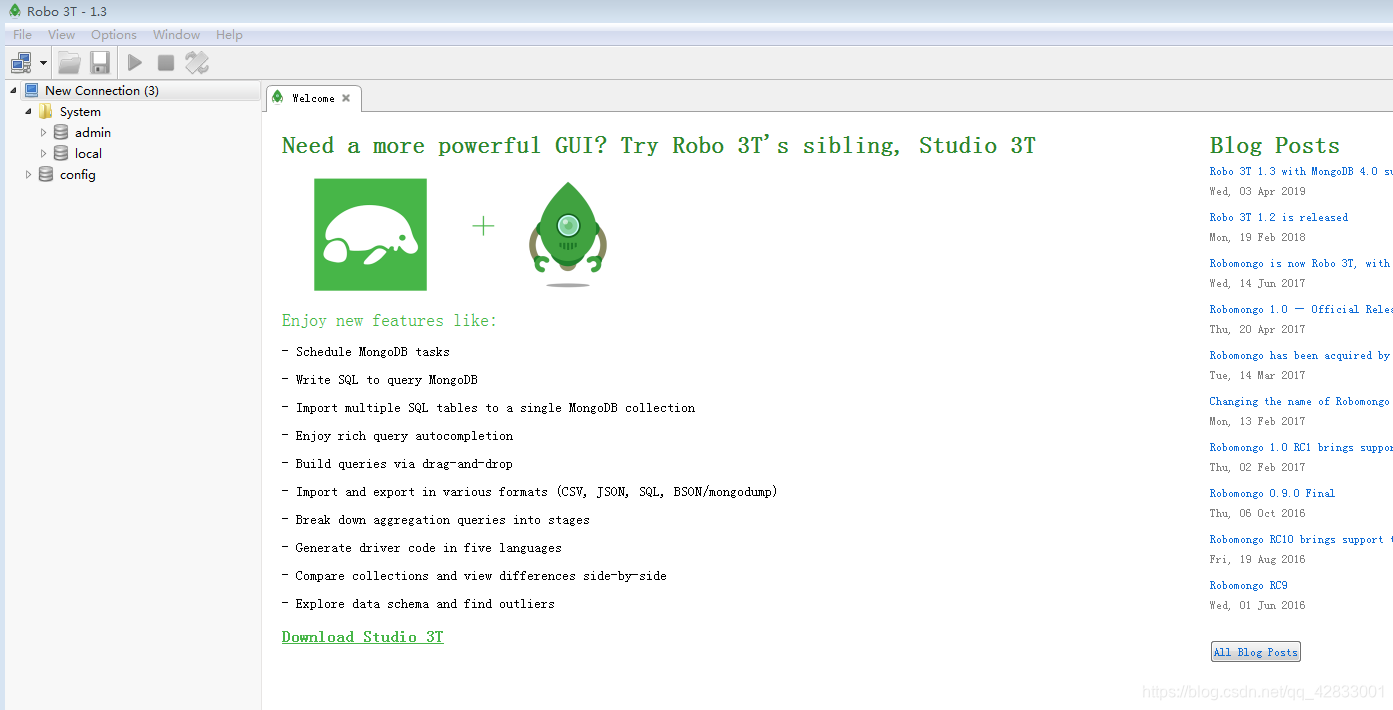The image size is (1393, 710).
Task: Open Robomongo 1.0 RC1 brings support post
Action: point(1301,448)
